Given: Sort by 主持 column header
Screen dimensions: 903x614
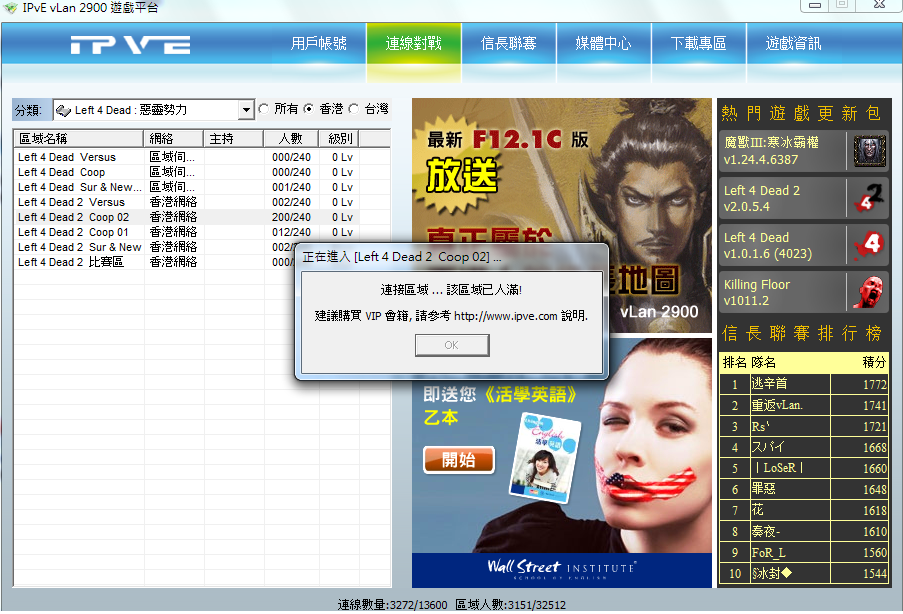Looking at the screenshot, I should click(233, 139).
